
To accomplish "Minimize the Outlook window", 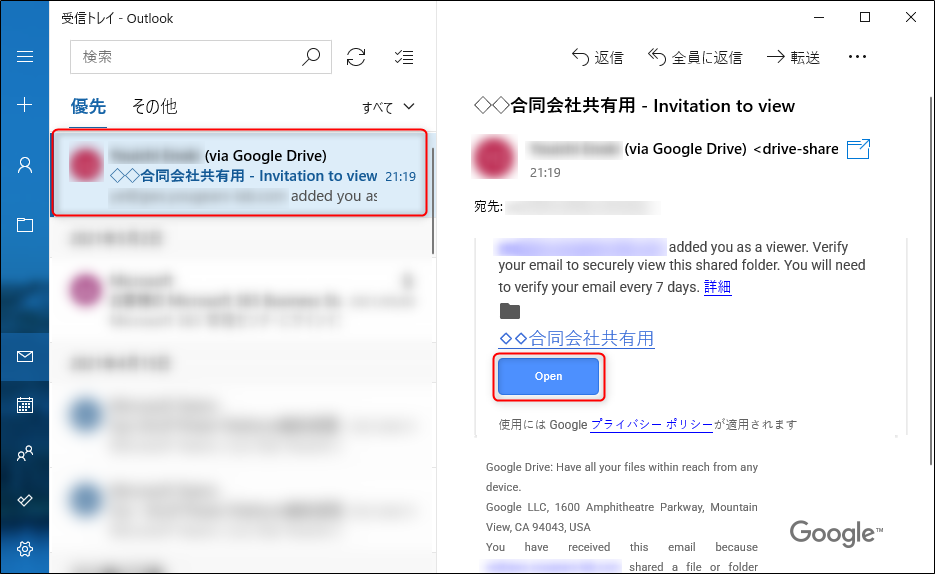I will 819,17.
